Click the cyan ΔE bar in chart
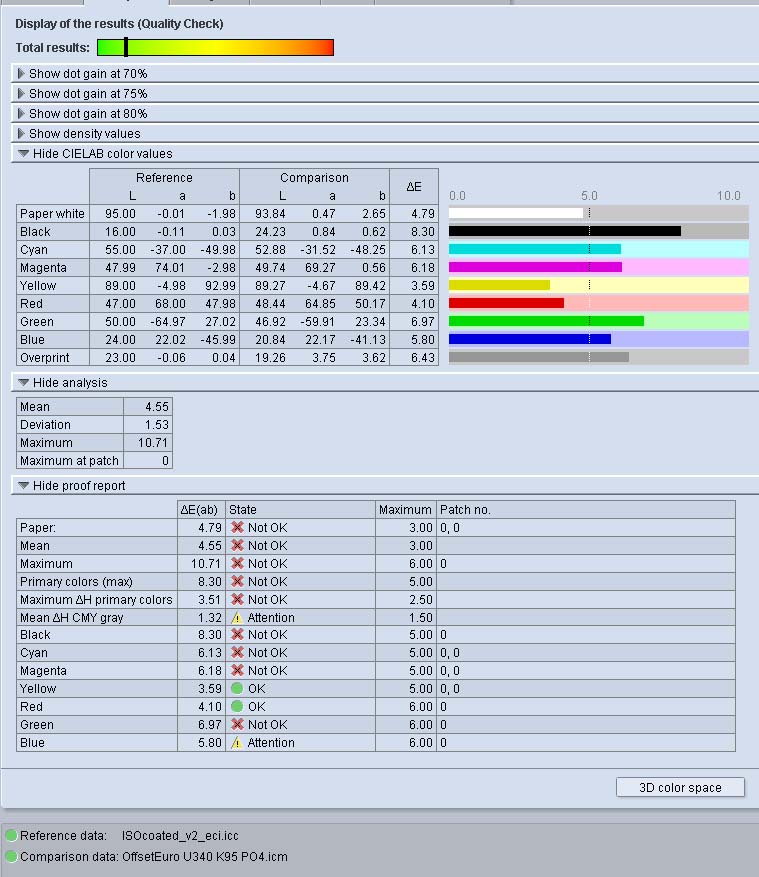This screenshot has height=877, width=759. [x=534, y=250]
